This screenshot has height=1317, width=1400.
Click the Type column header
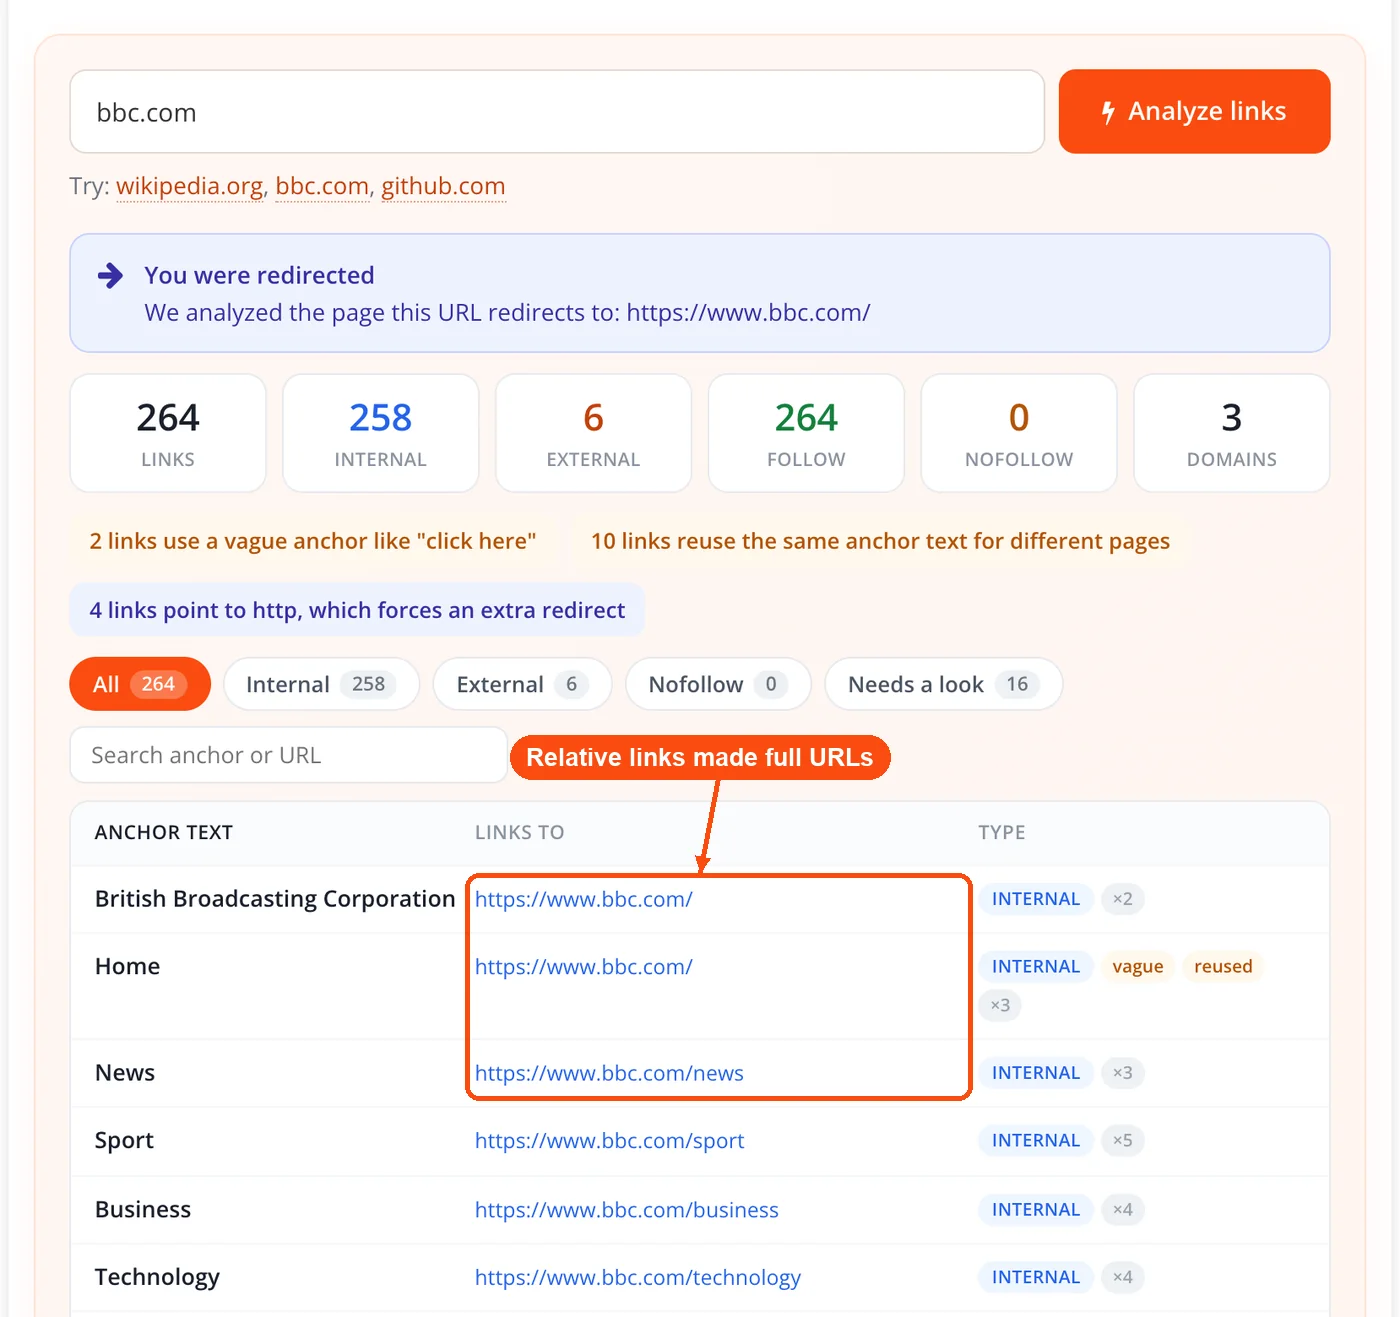click(x=1002, y=832)
